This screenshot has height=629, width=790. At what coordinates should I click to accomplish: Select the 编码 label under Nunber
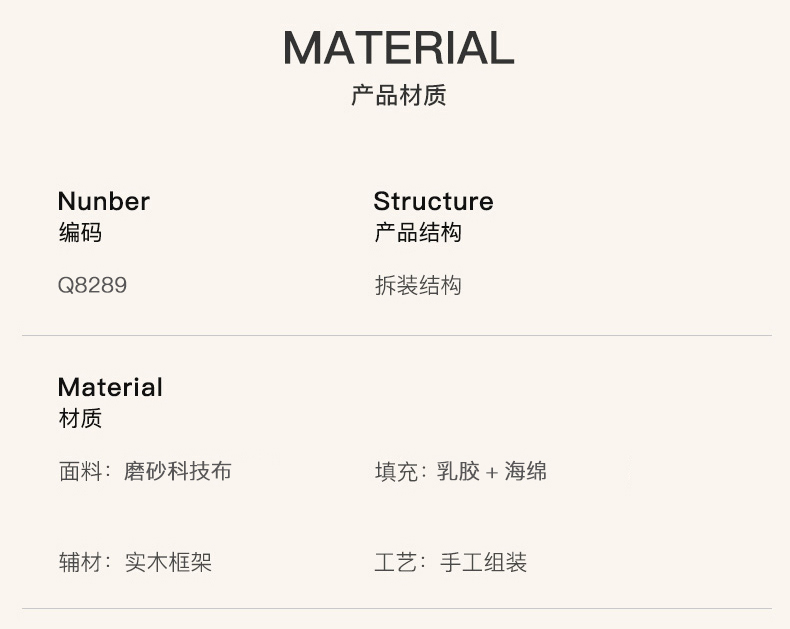tap(80, 234)
